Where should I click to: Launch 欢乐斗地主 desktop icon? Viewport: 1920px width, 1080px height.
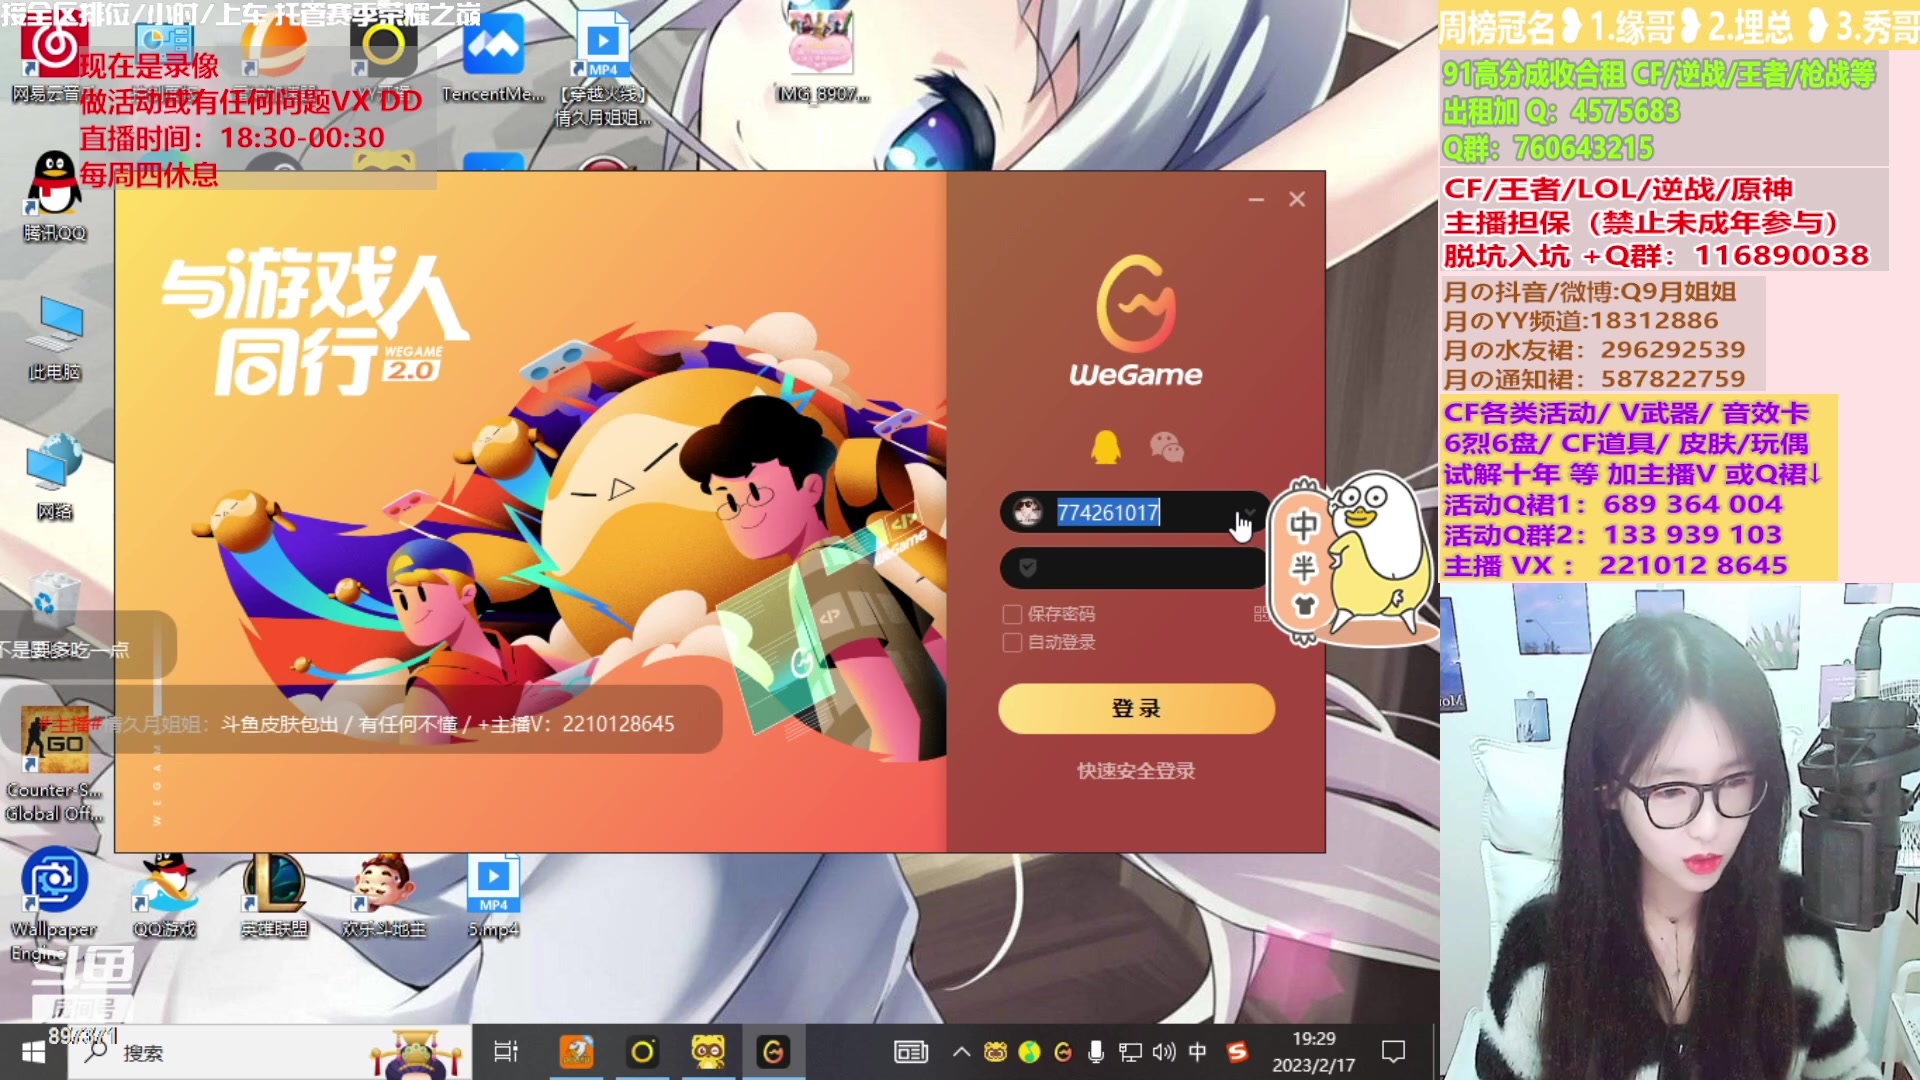point(384,895)
